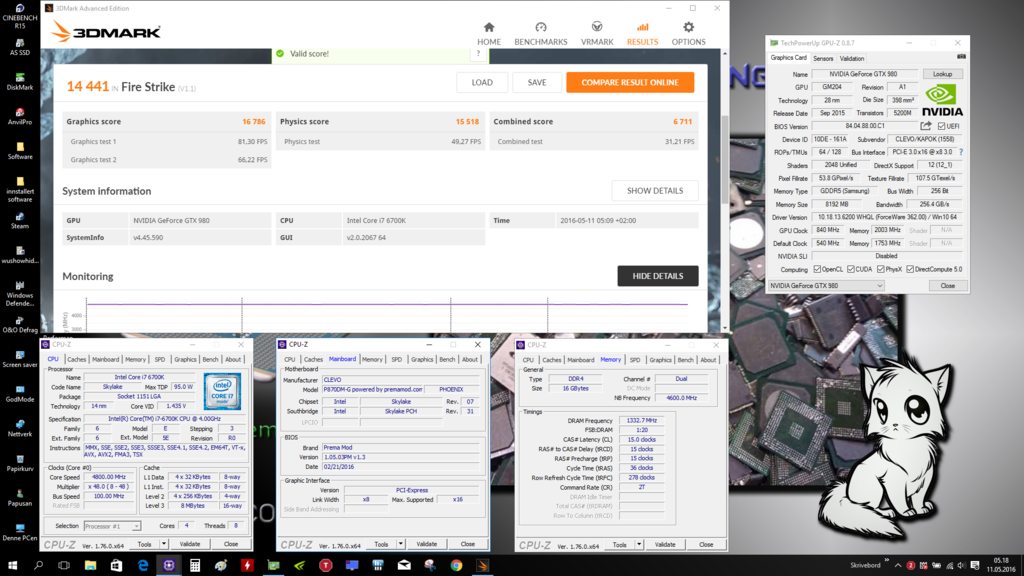Screen dimensions: 1024x576
Task: Toggle the PhysX checkbox
Action: (x=880, y=269)
